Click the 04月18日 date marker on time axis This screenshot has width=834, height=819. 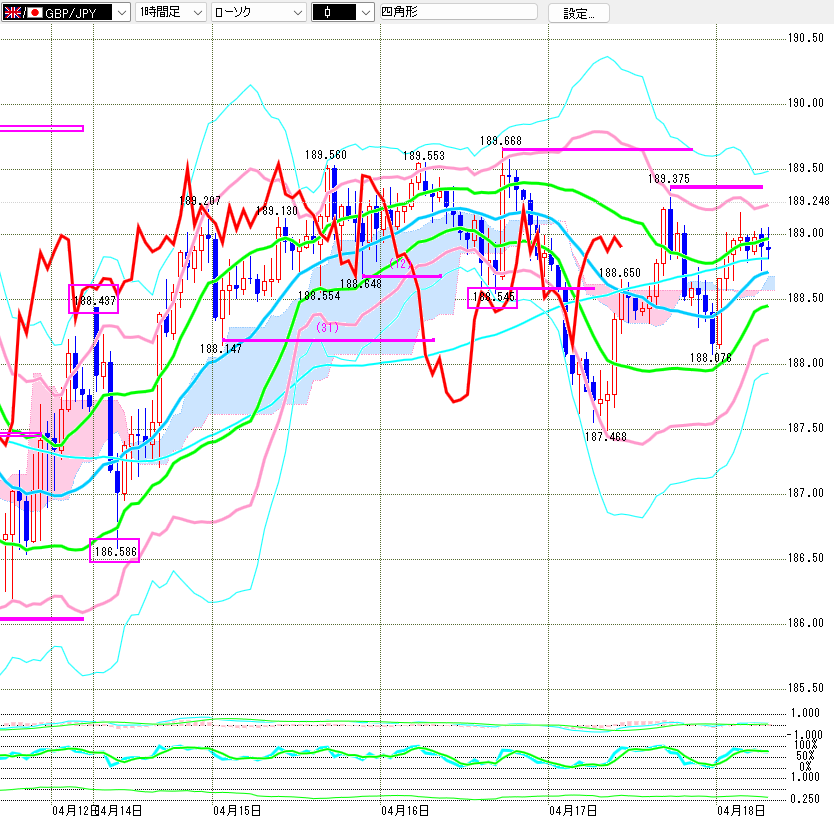[737, 808]
